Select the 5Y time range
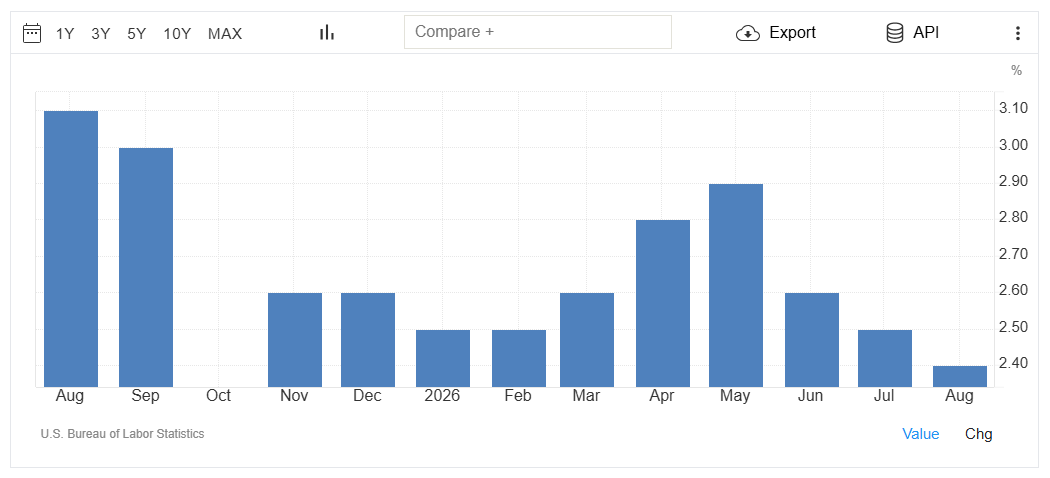 [137, 33]
